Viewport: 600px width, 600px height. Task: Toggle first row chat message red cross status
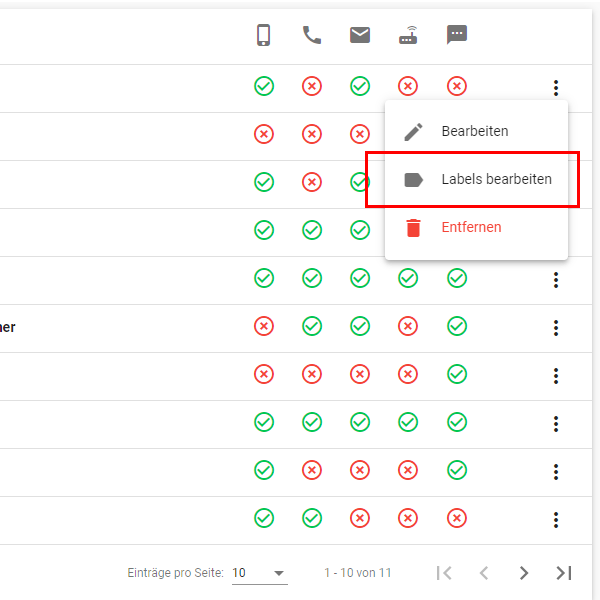[x=457, y=86]
